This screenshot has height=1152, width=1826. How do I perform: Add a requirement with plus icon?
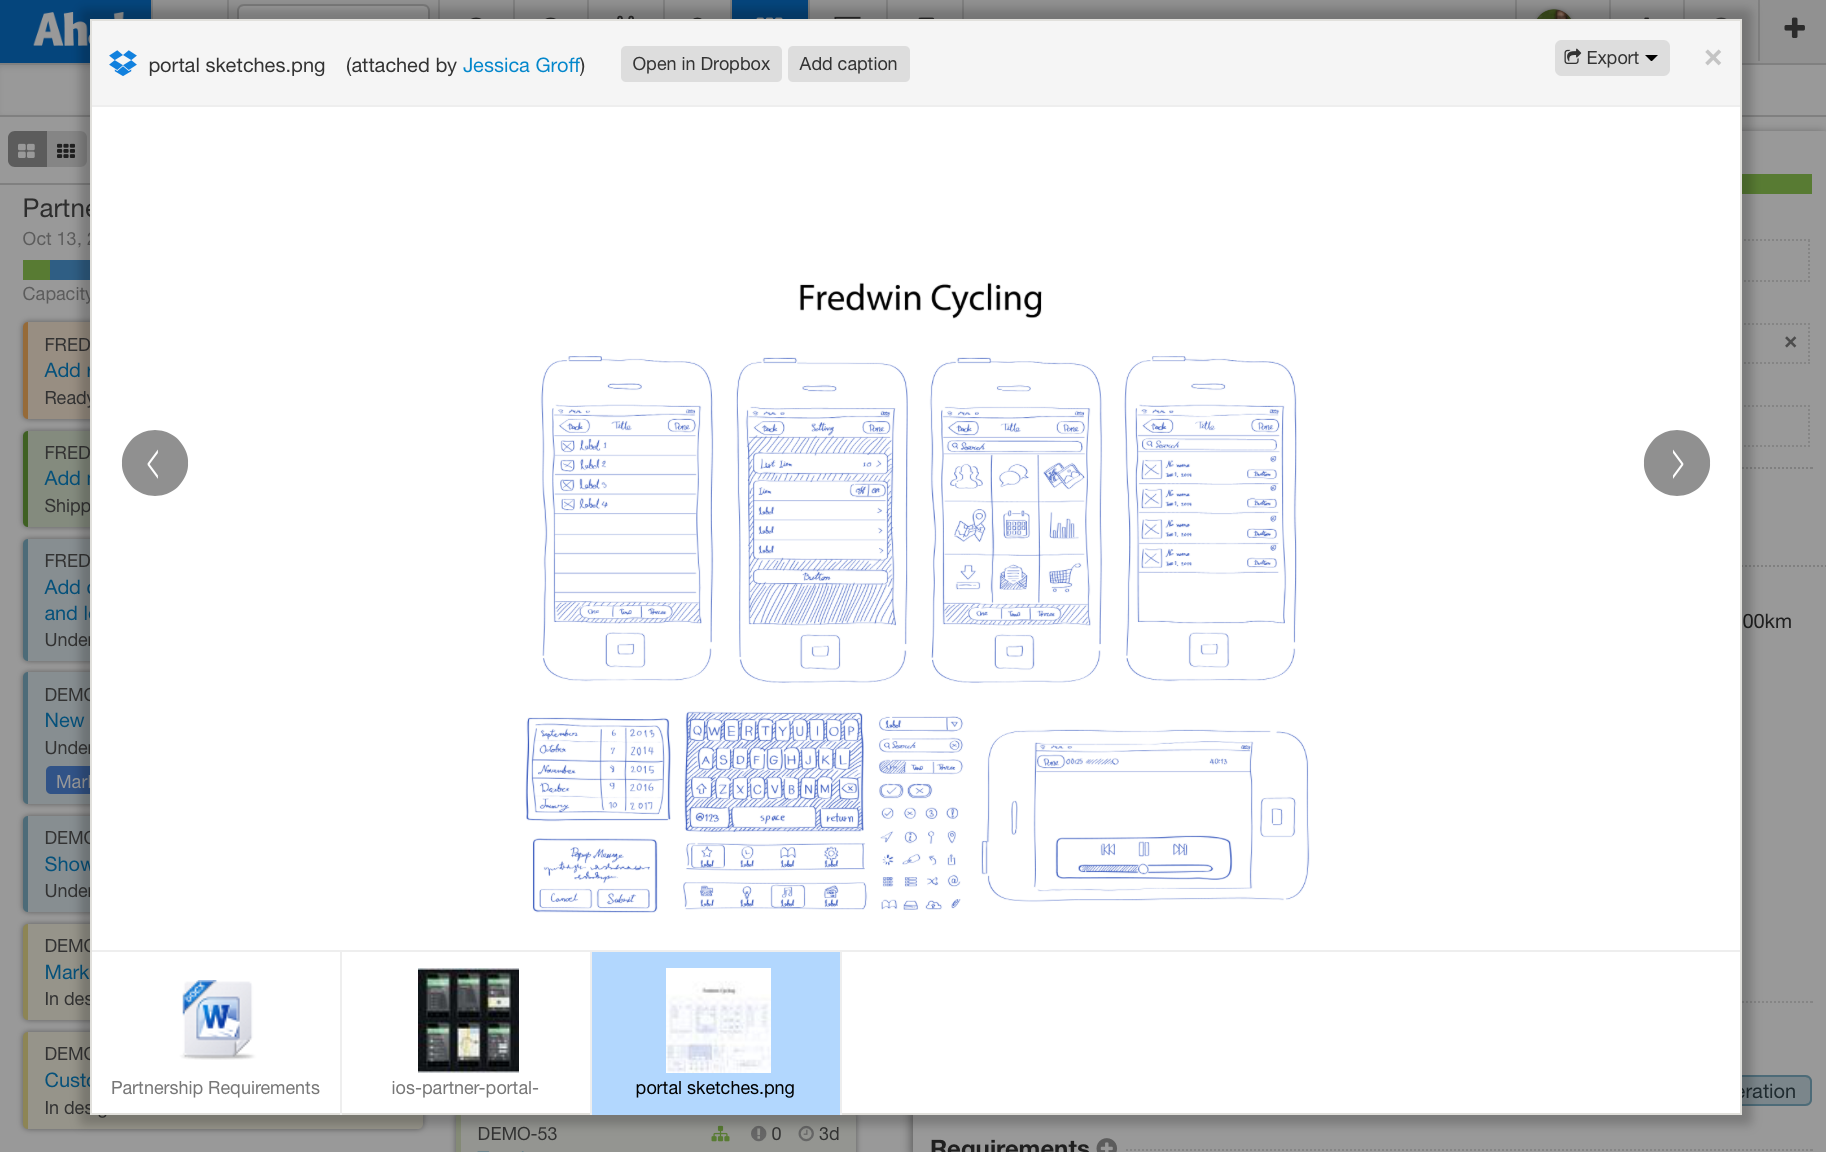(1107, 1146)
